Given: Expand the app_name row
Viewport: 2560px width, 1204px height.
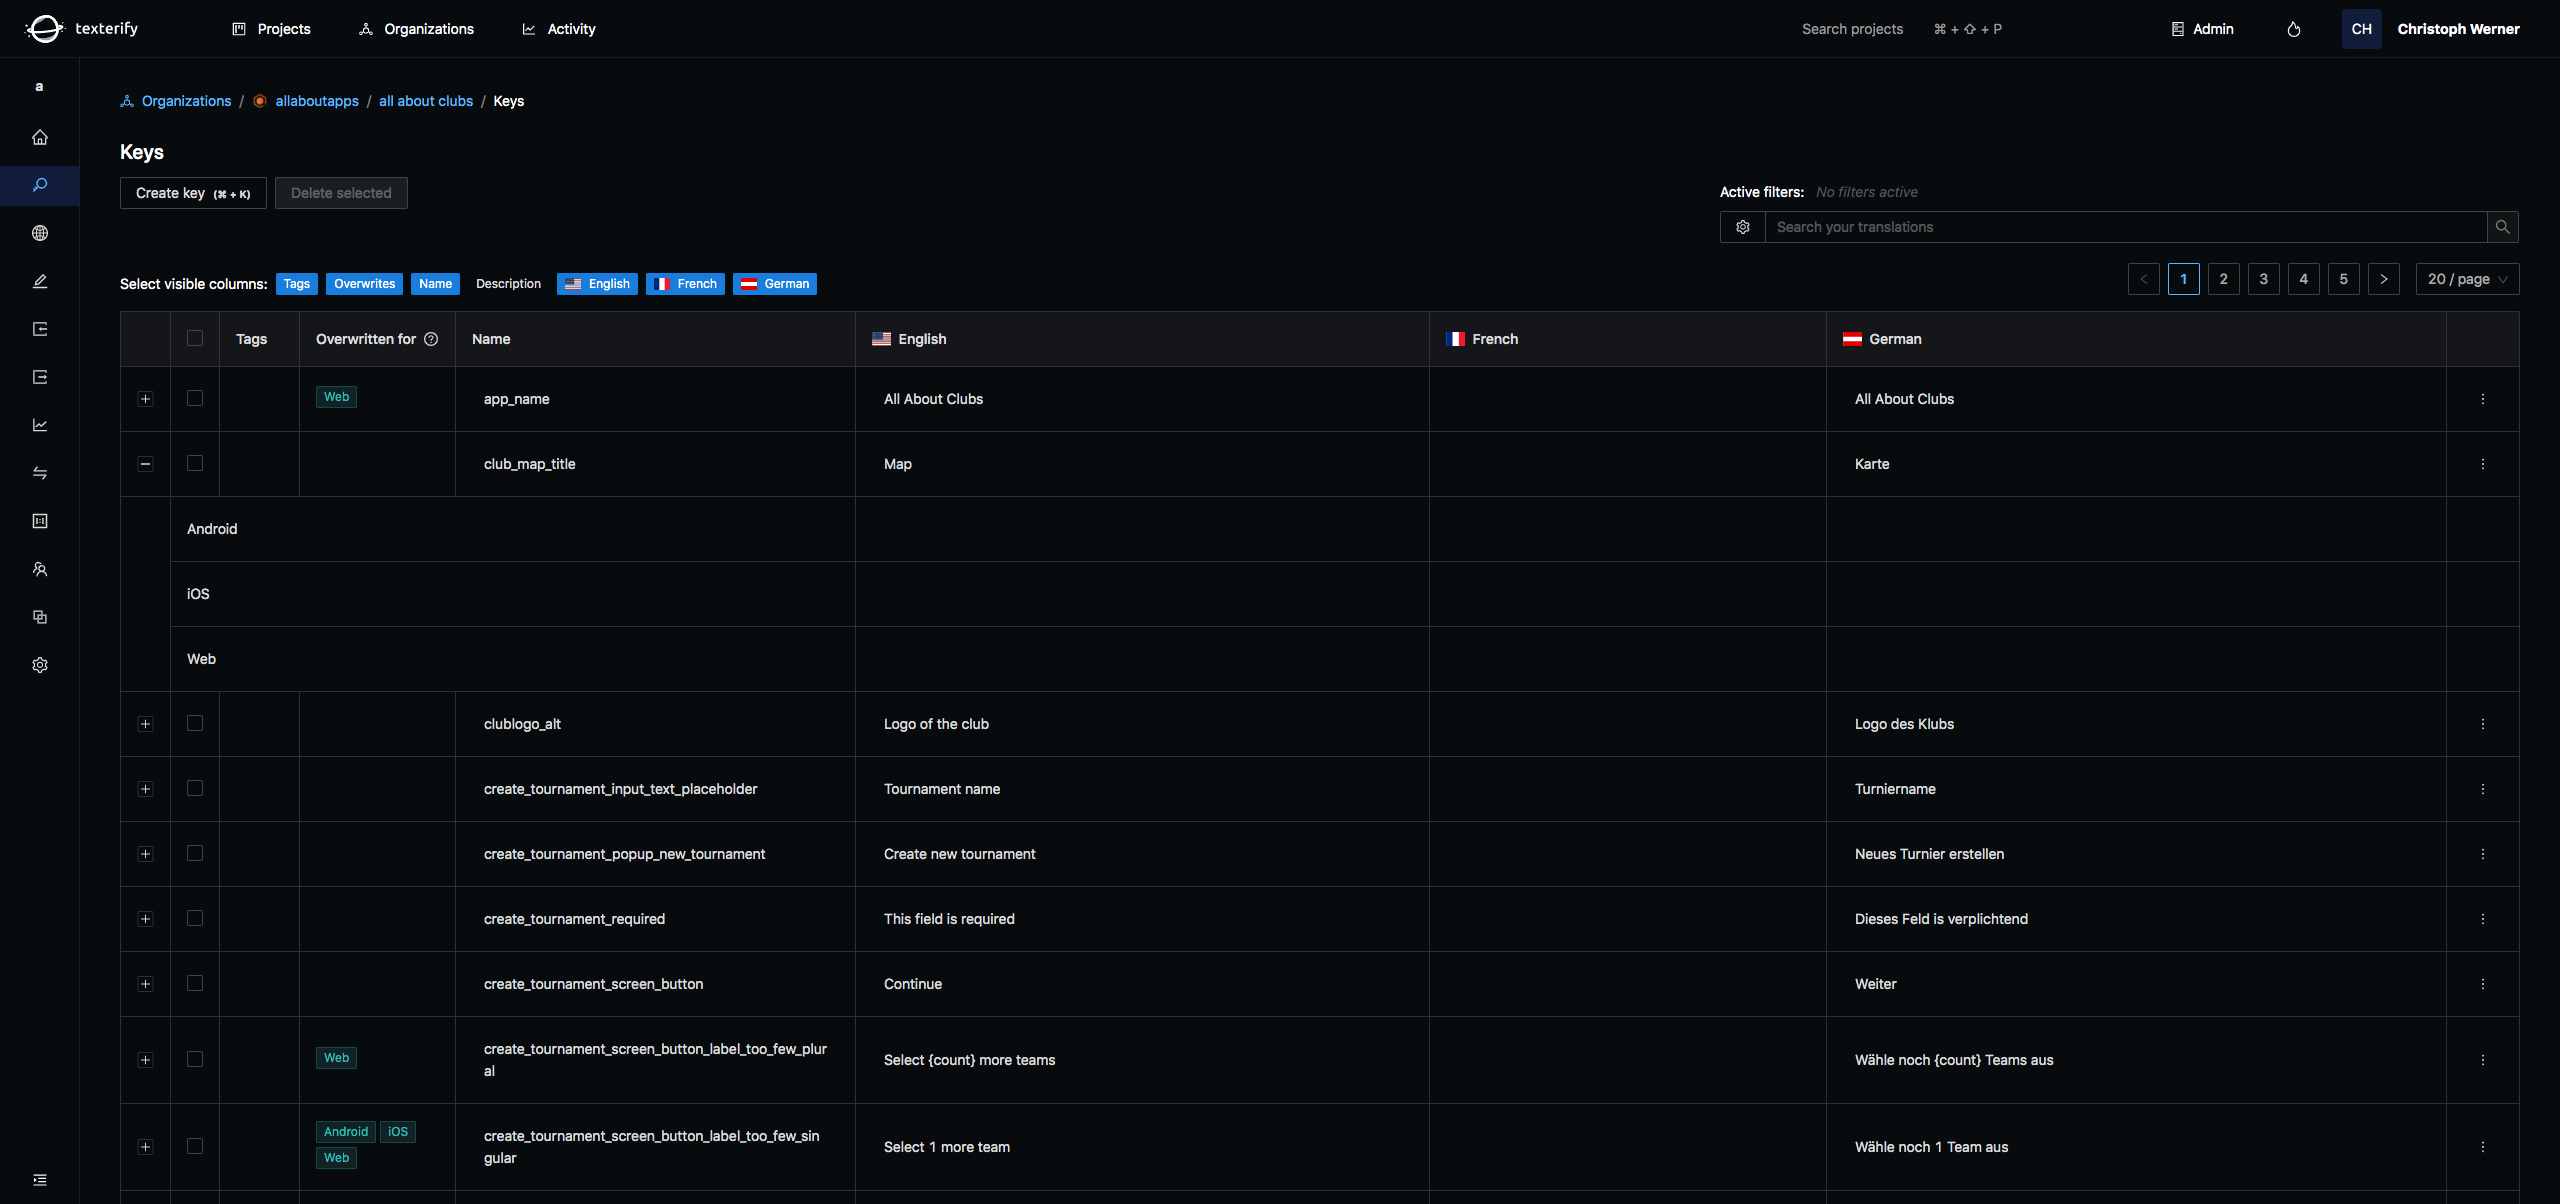Looking at the screenshot, I should point(146,399).
